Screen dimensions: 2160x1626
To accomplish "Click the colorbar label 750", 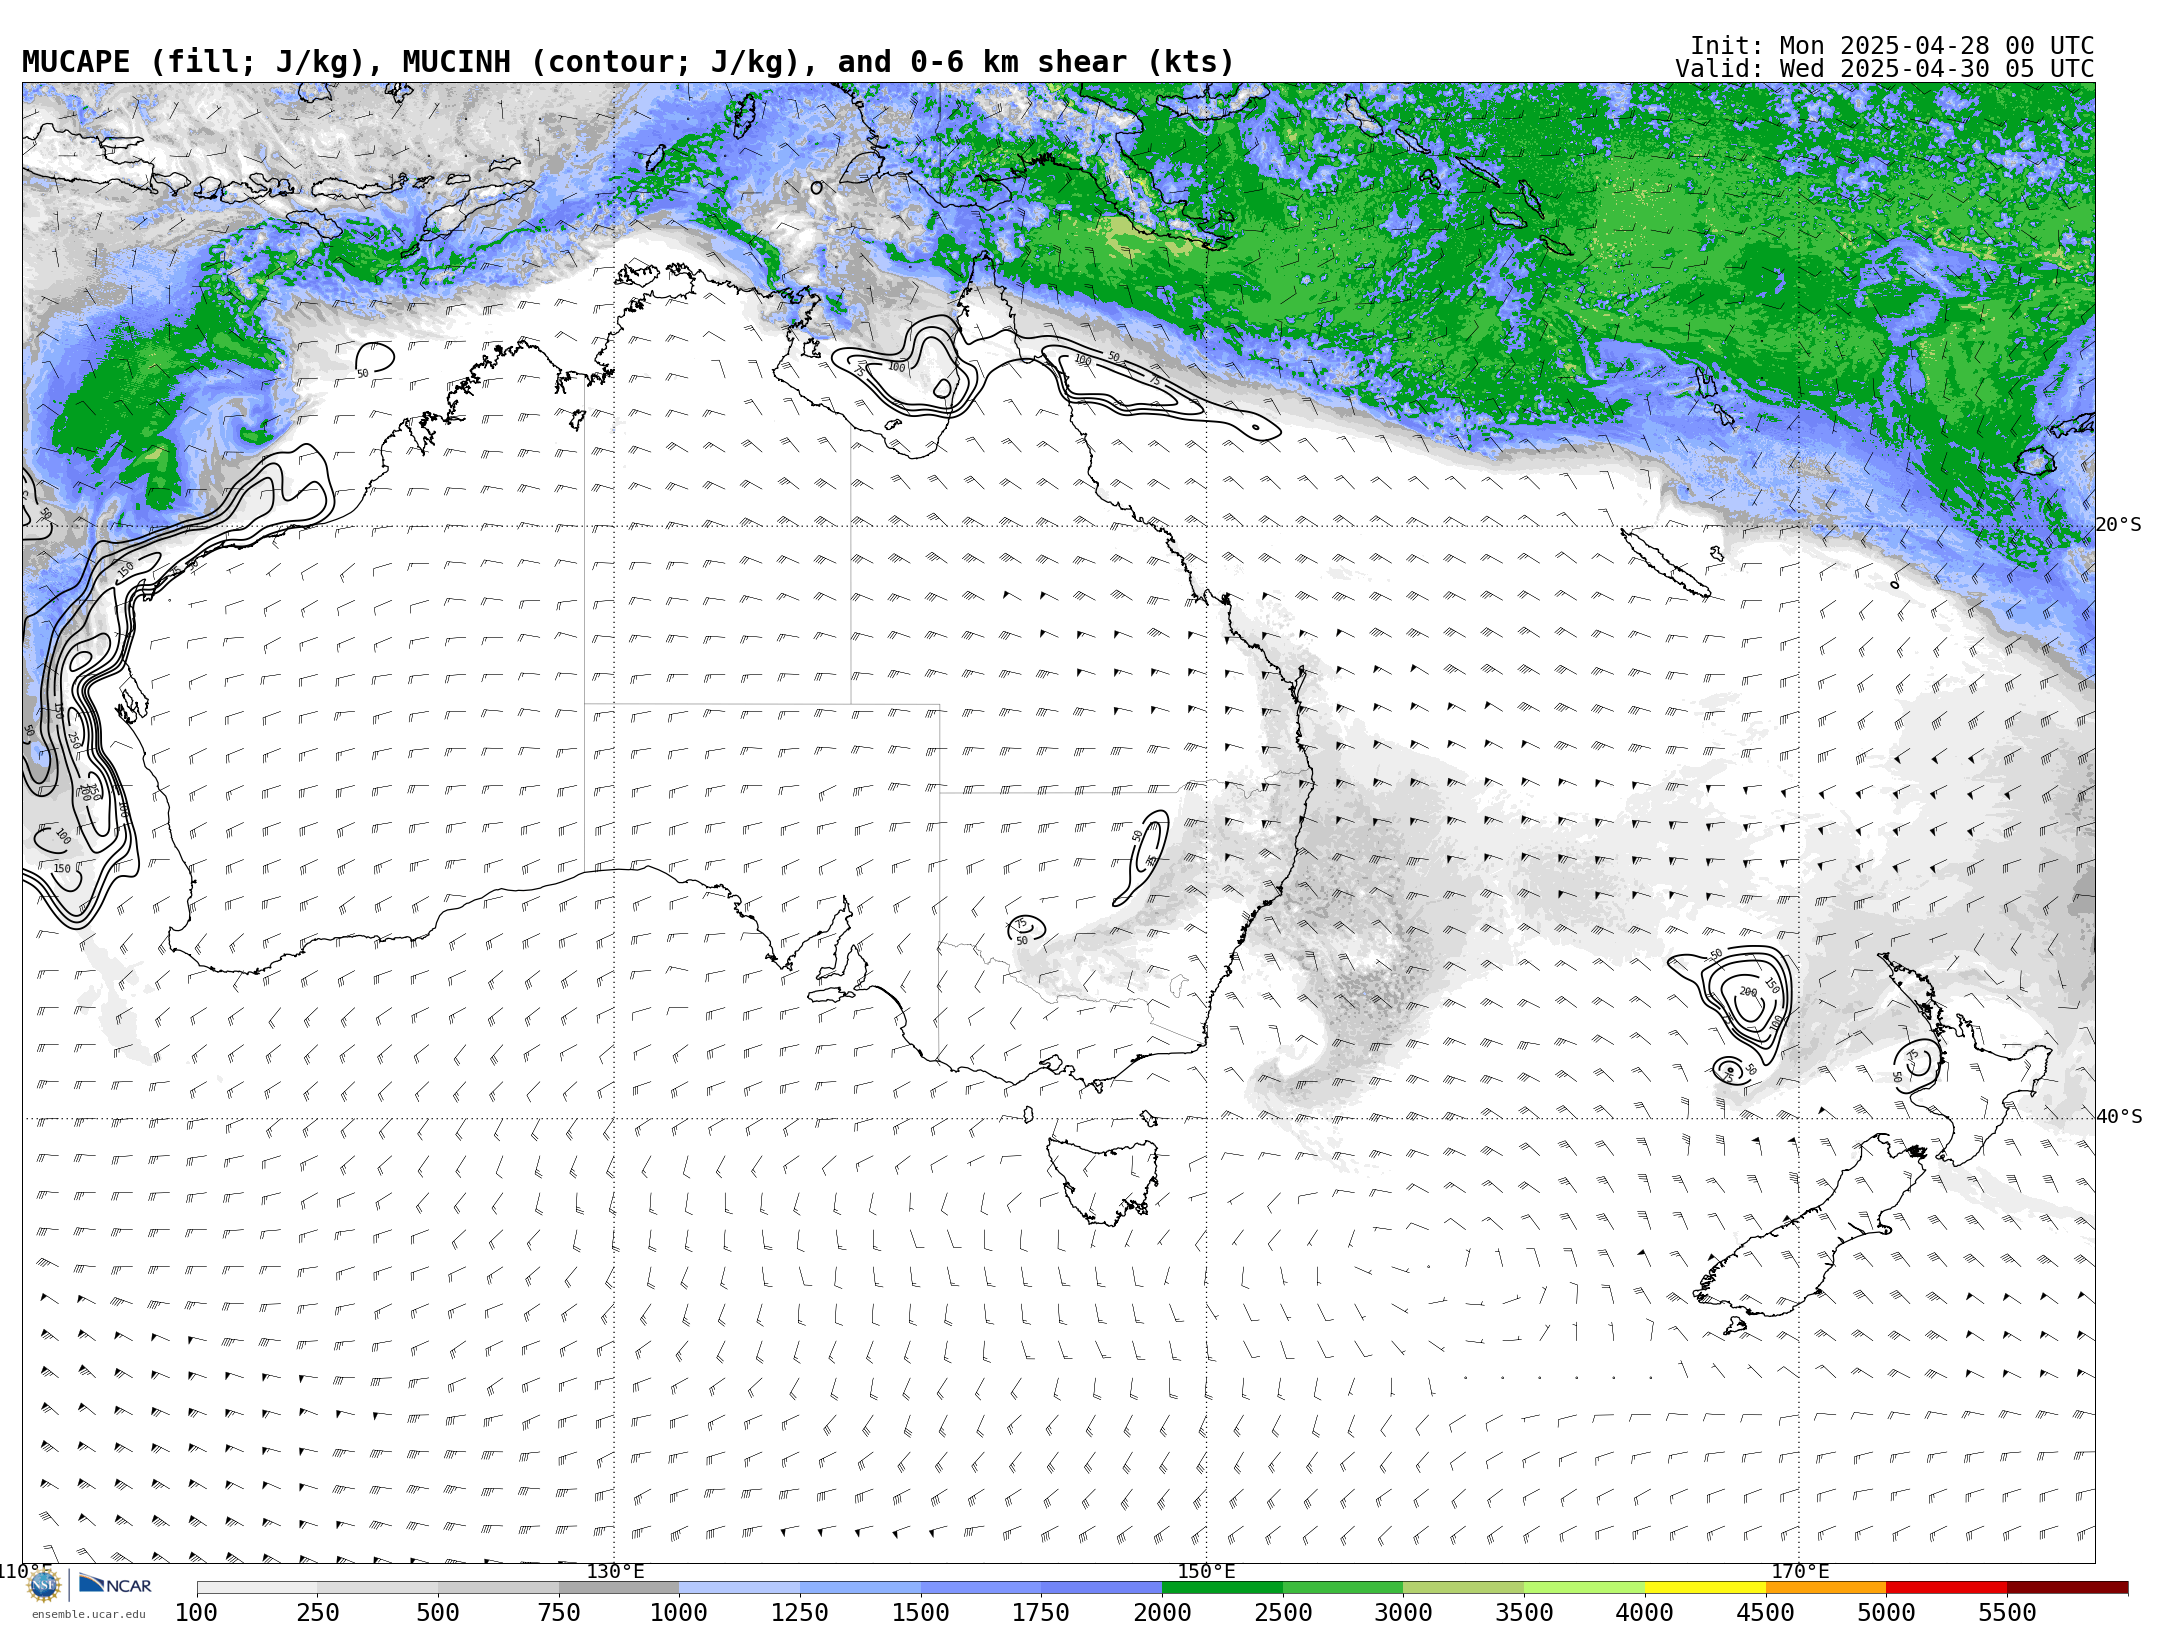I will coord(559,1613).
